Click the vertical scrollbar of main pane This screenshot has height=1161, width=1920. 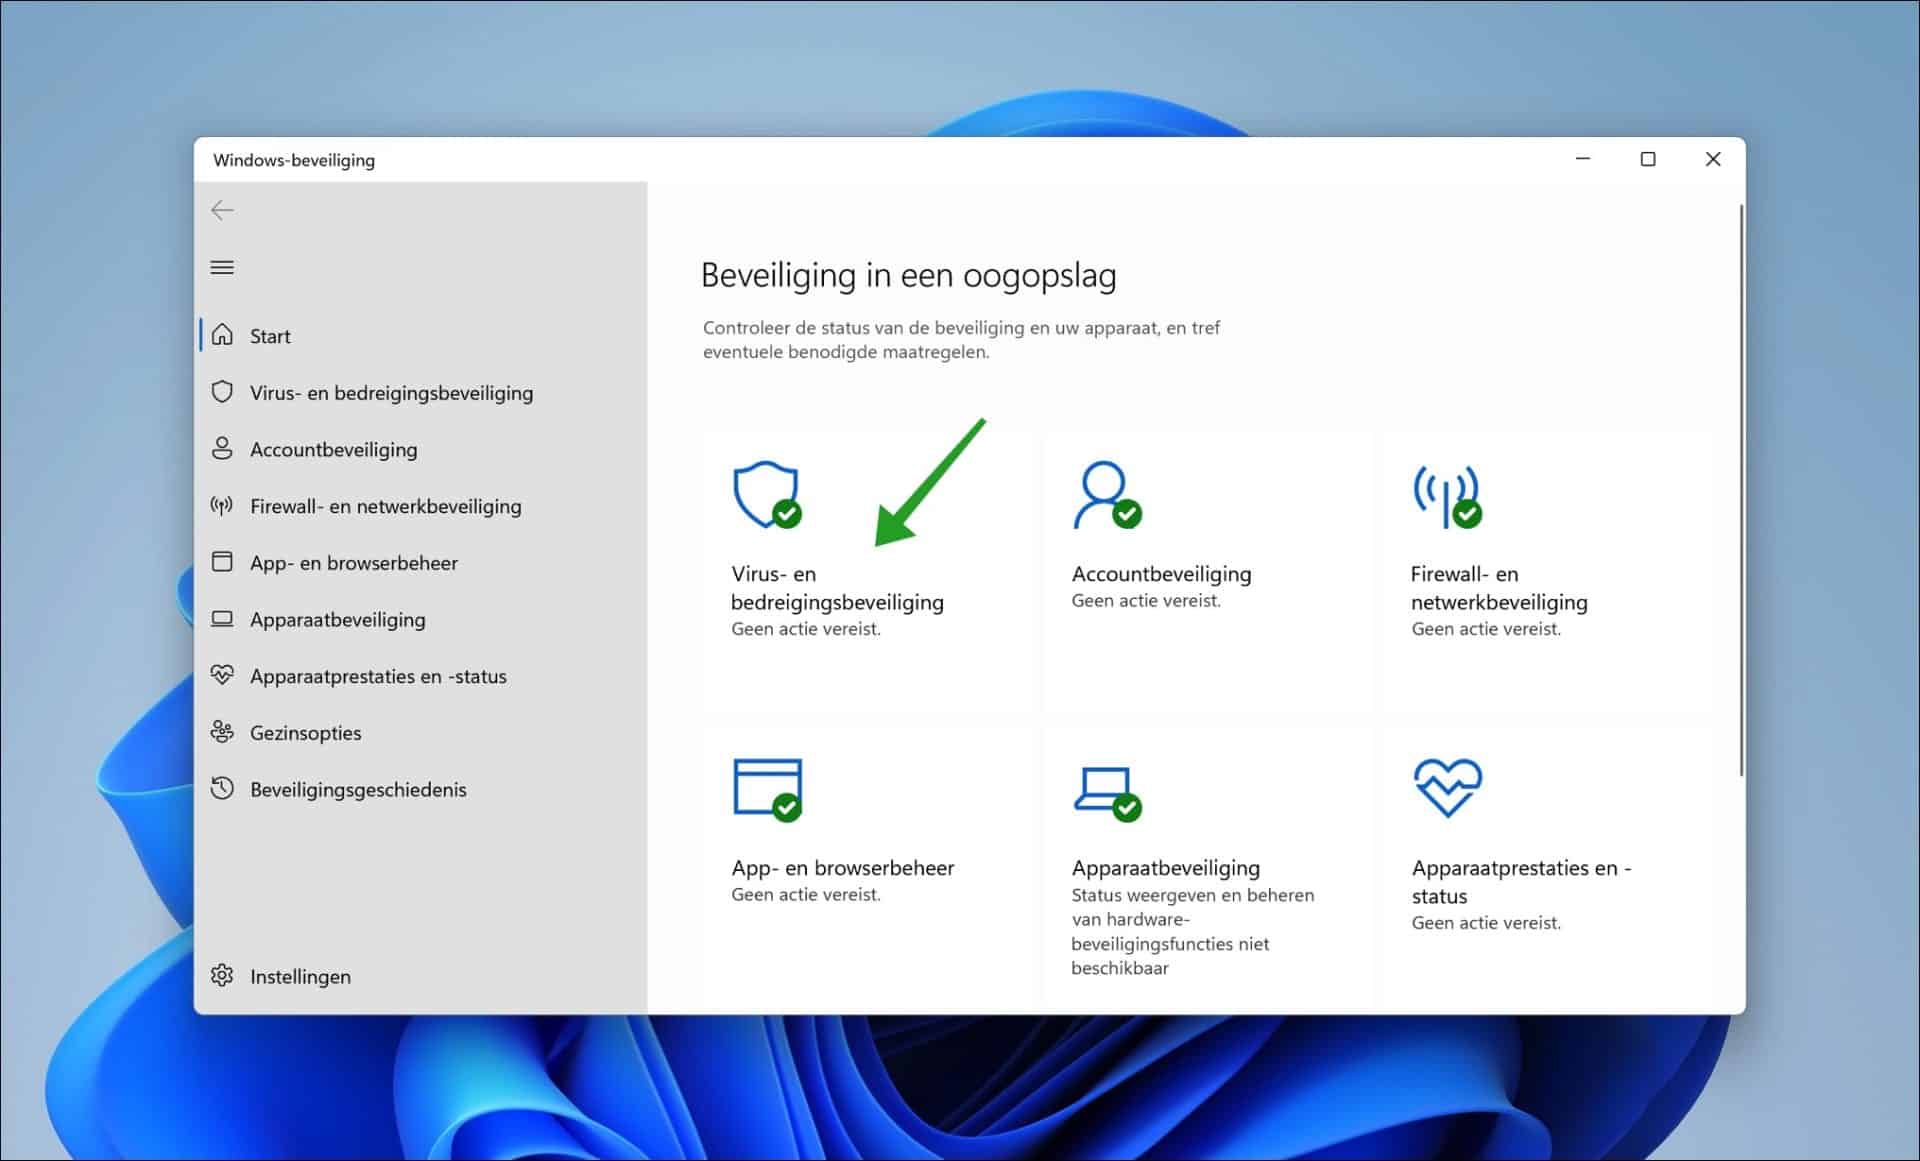(x=1741, y=490)
